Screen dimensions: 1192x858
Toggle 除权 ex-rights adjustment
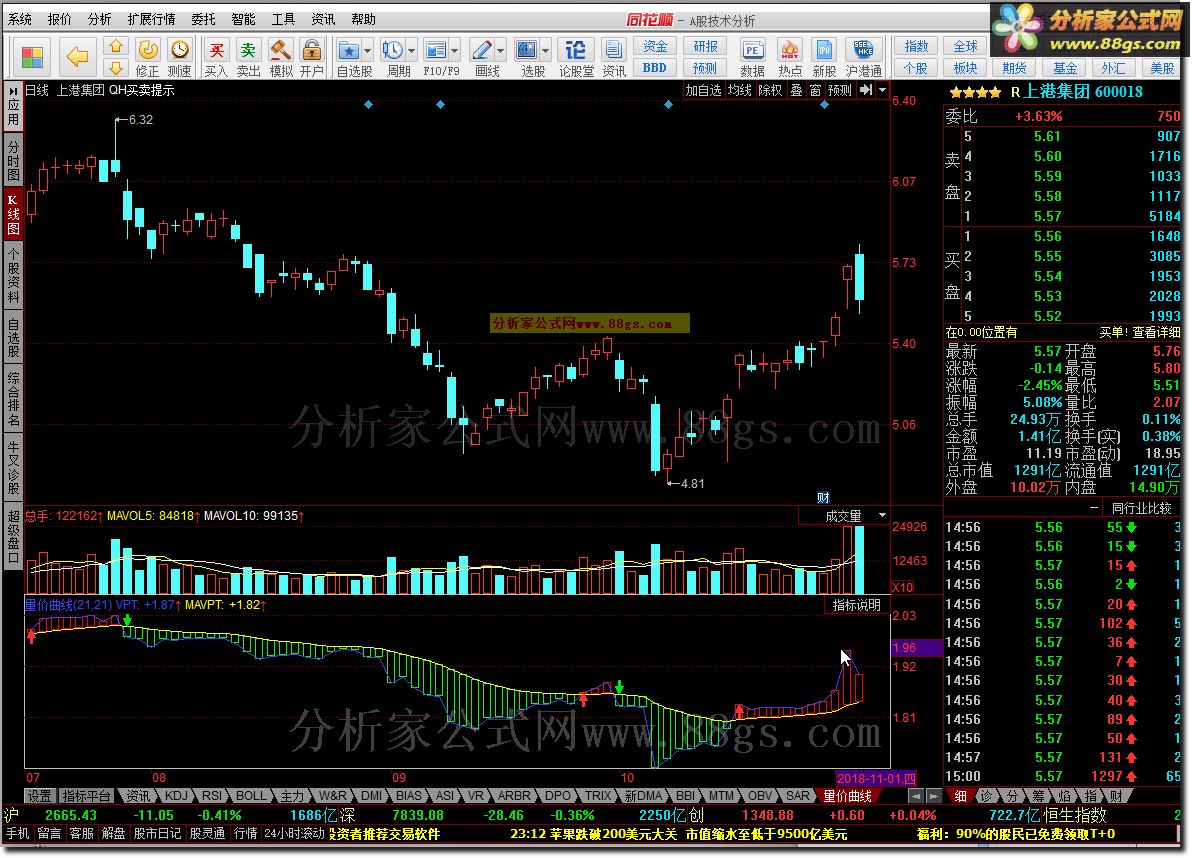coord(769,90)
